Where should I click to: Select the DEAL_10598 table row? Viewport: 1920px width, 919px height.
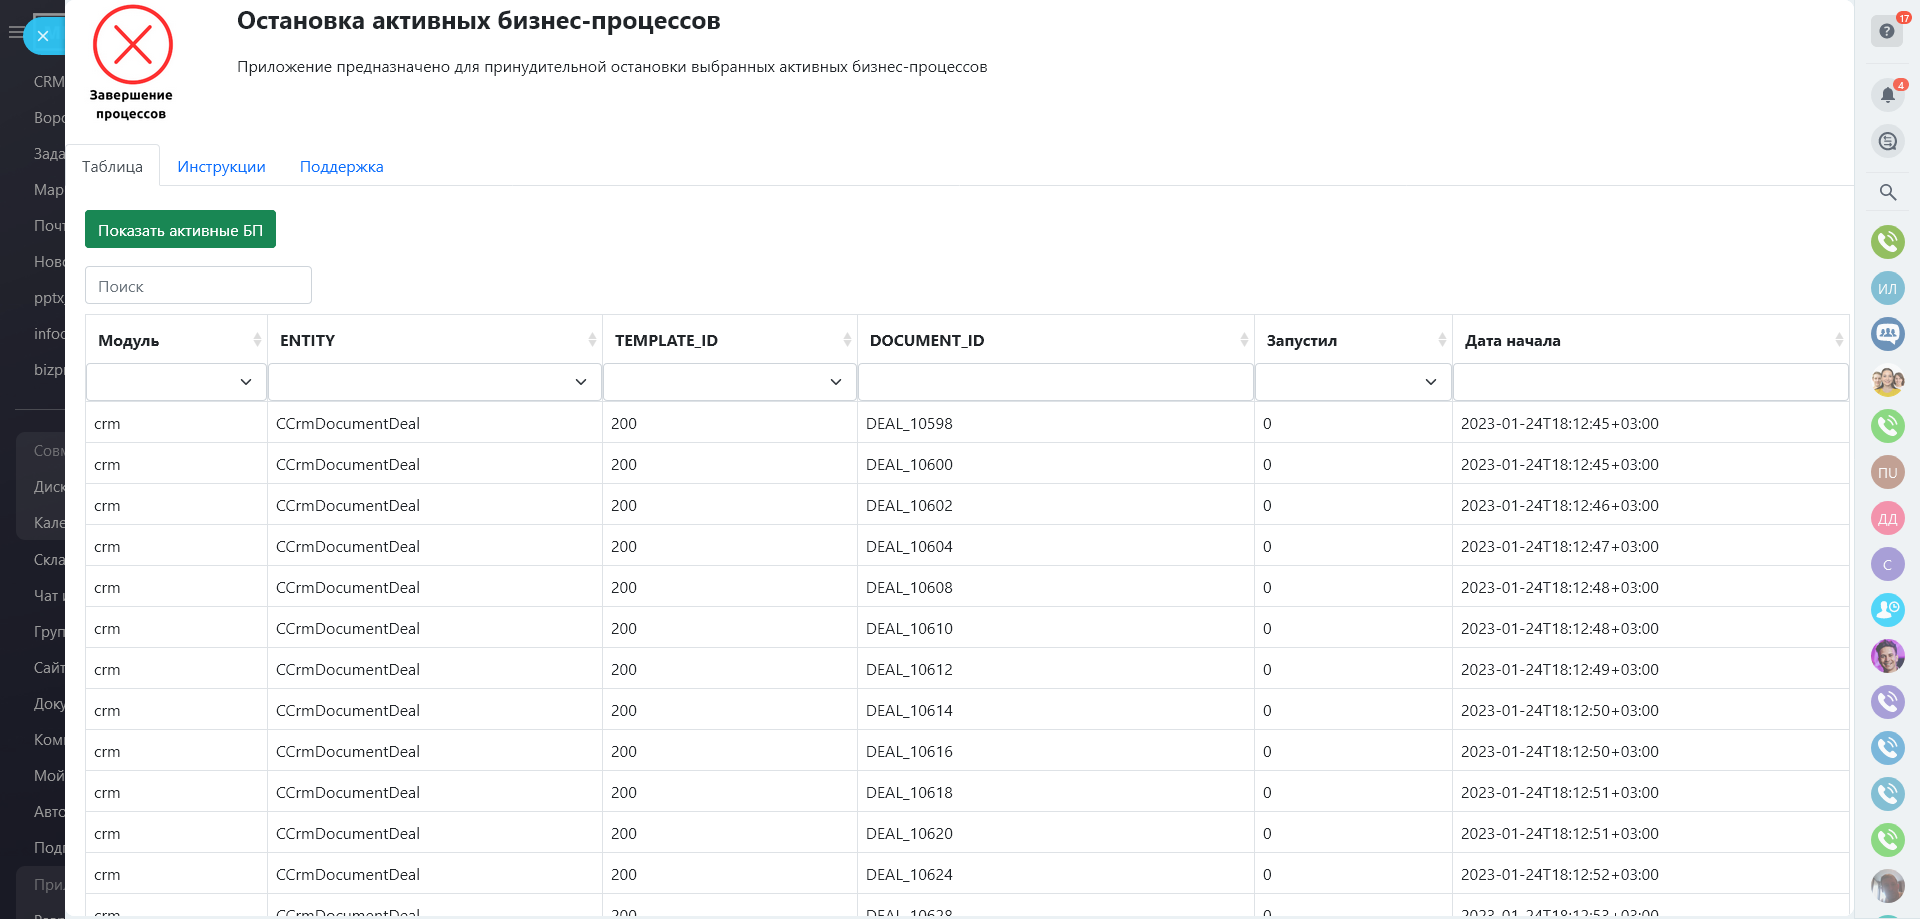click(x=909, y=424)
